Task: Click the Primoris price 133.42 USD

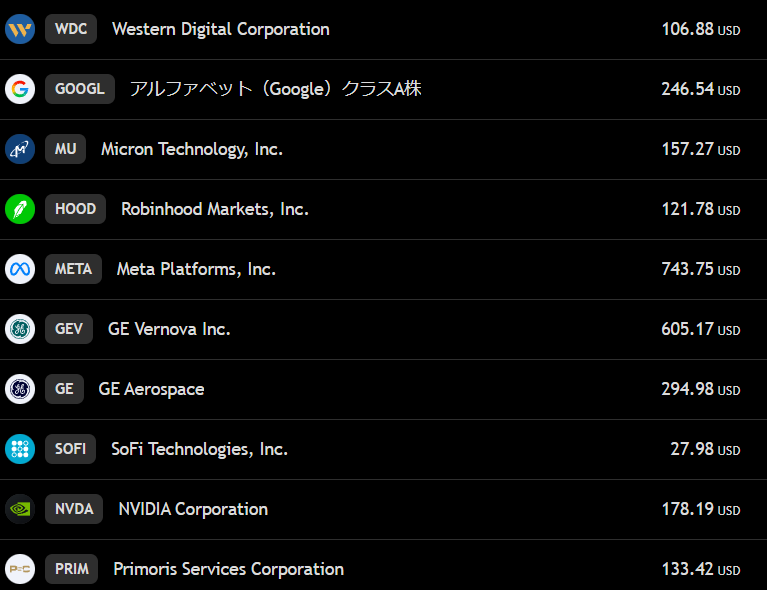Action: coord(700,569)
